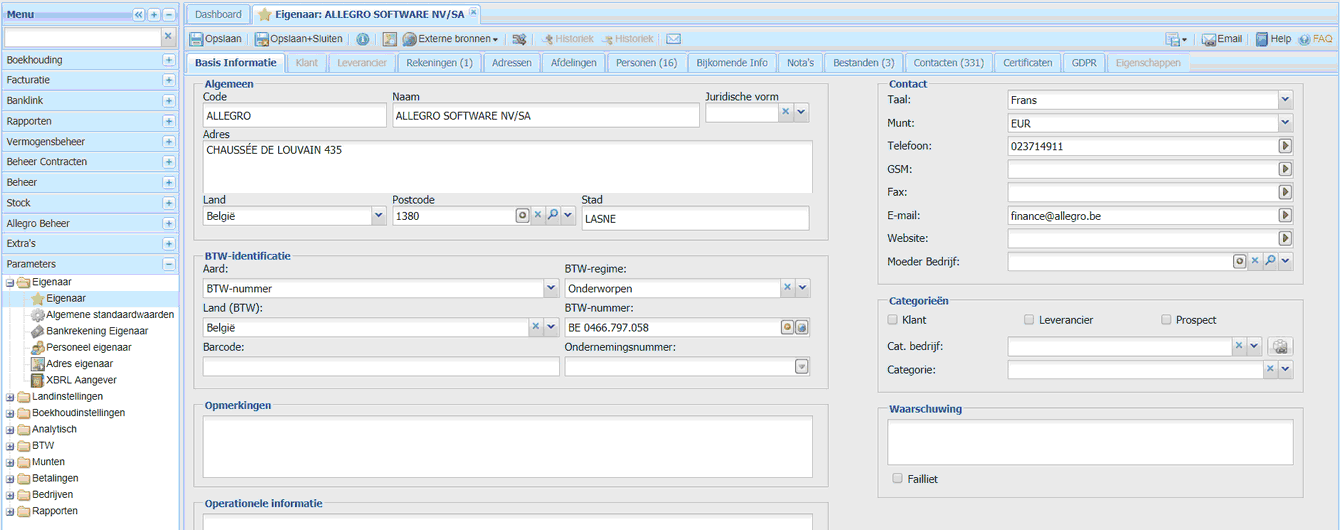This screenshot has height=530, width=1340.
Task: Expand the Rapporten accordion section
Action: coord(169,121)
